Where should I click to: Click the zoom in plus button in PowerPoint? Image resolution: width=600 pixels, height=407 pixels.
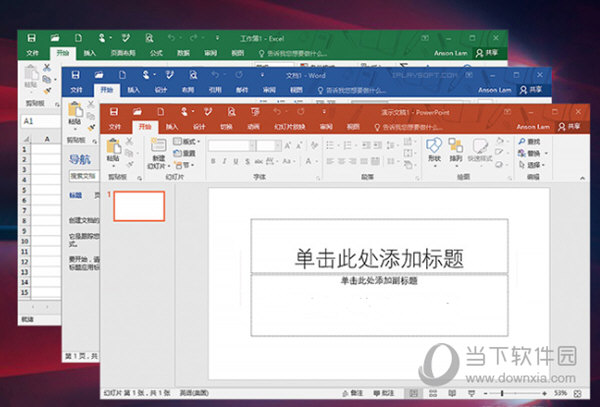(545, 393)
